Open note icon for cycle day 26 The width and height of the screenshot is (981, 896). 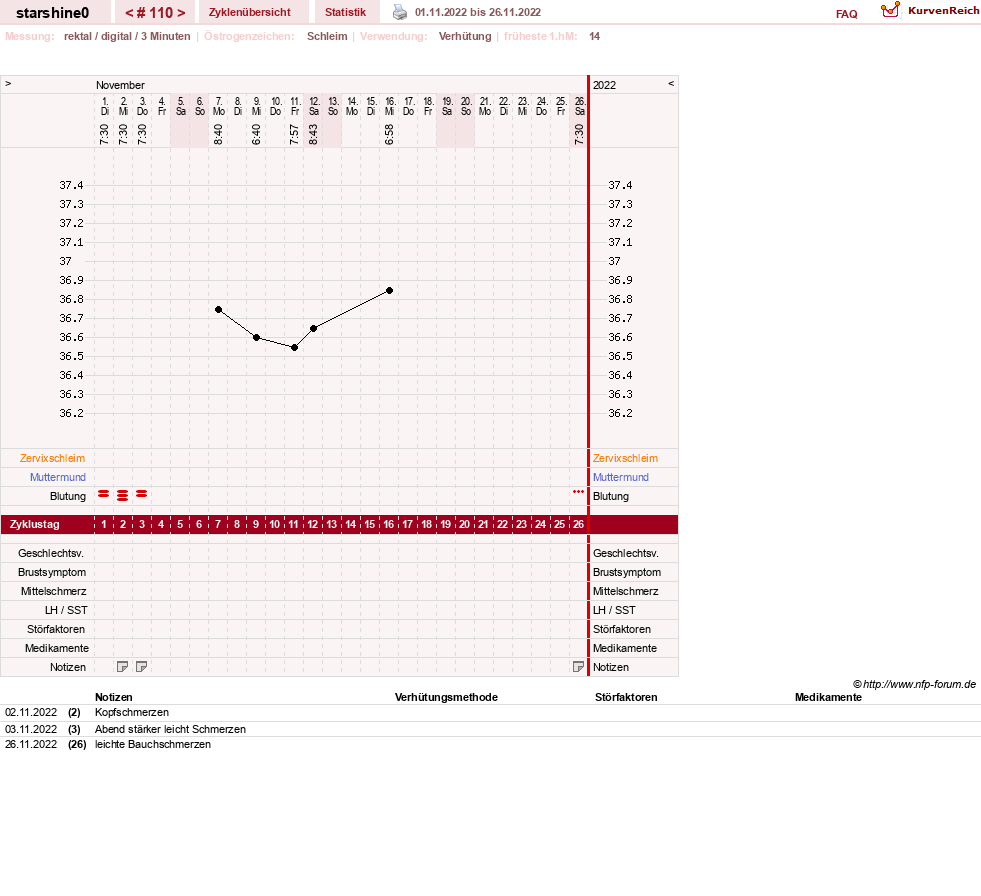click(578, 667)
